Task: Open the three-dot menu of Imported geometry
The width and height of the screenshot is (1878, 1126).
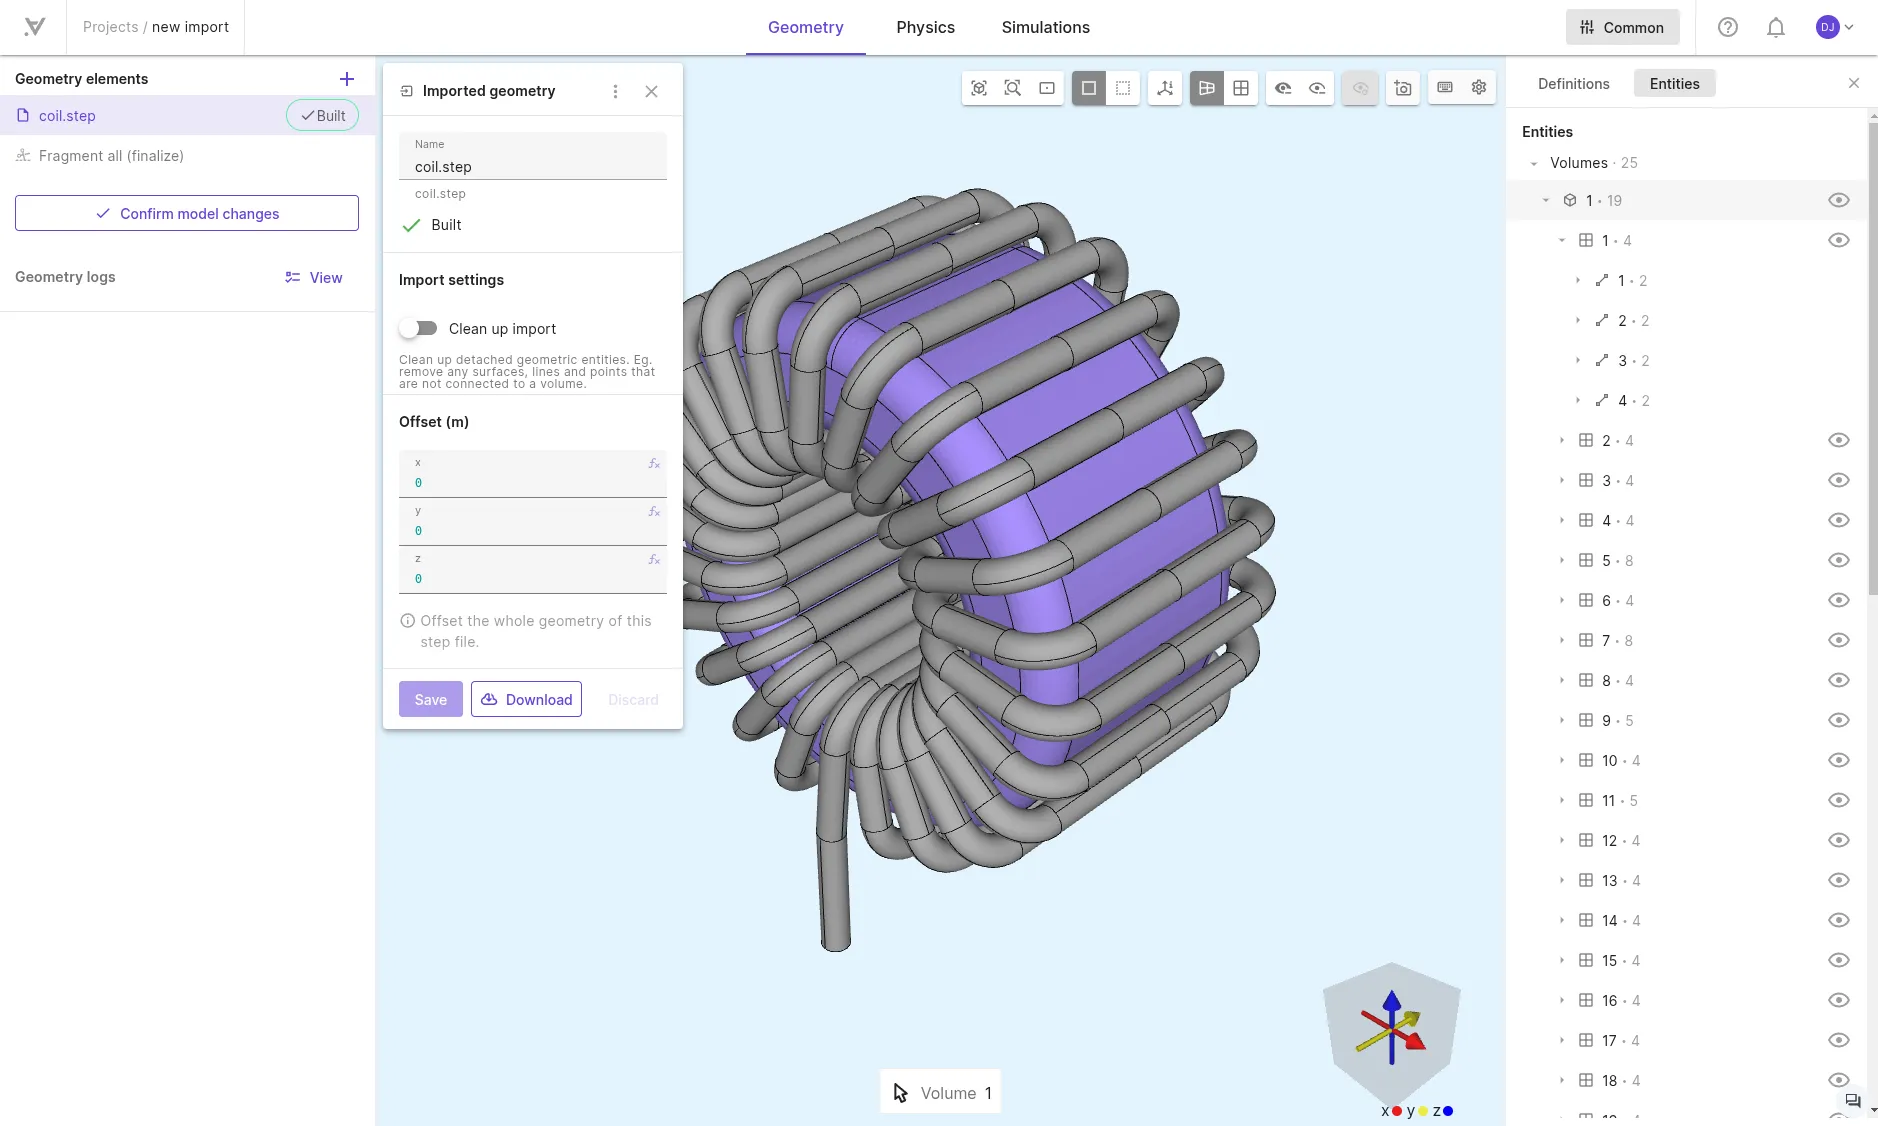Action: click(615, 91)
